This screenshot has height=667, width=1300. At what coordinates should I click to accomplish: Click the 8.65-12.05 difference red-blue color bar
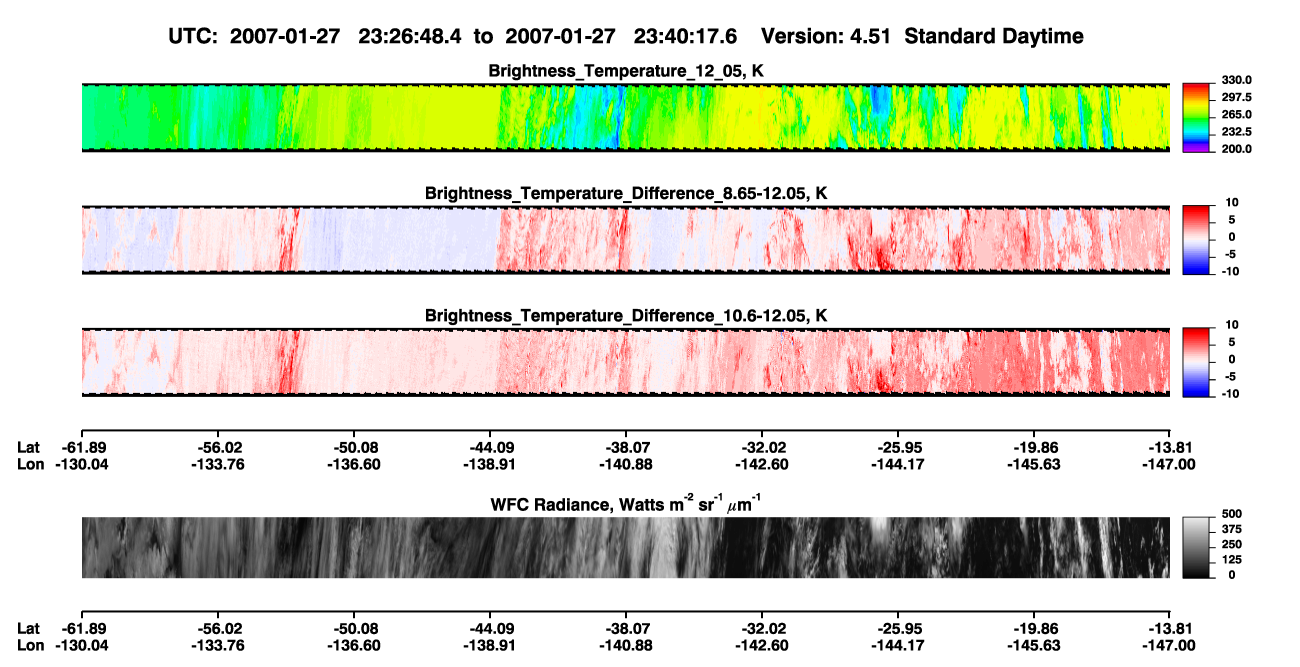(1198, 238)
